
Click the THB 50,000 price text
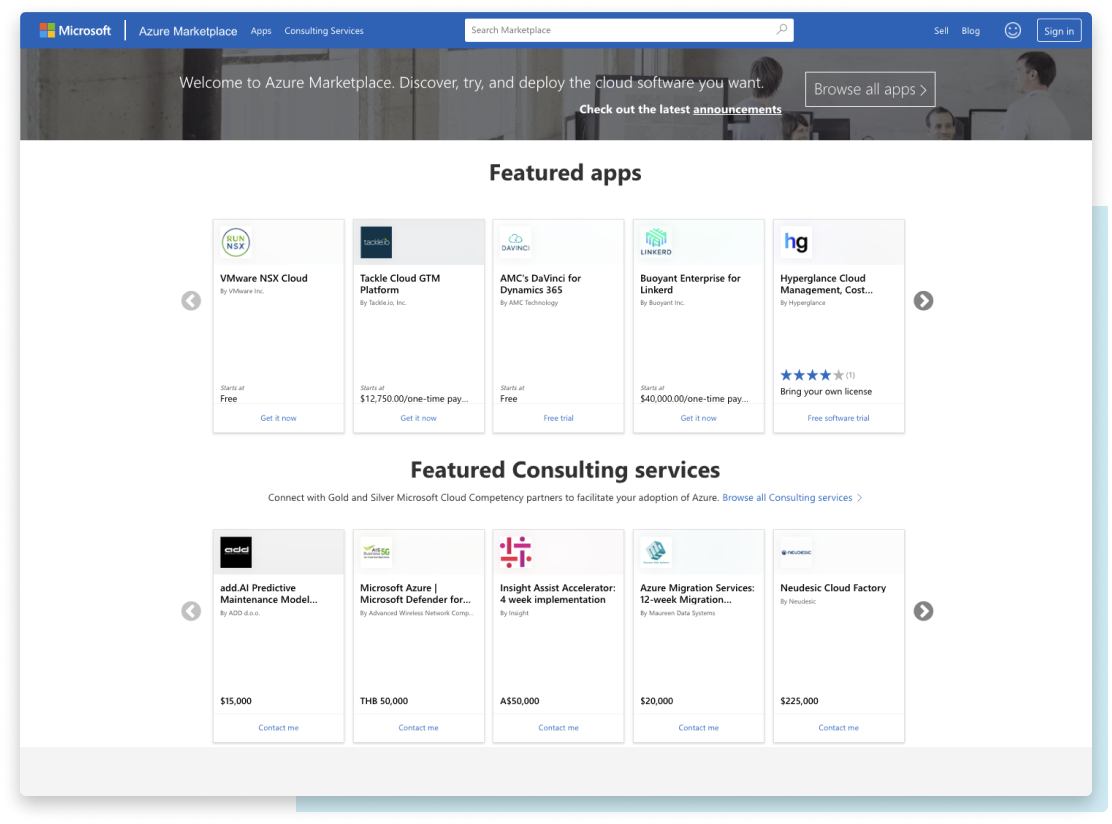(384, 701)
